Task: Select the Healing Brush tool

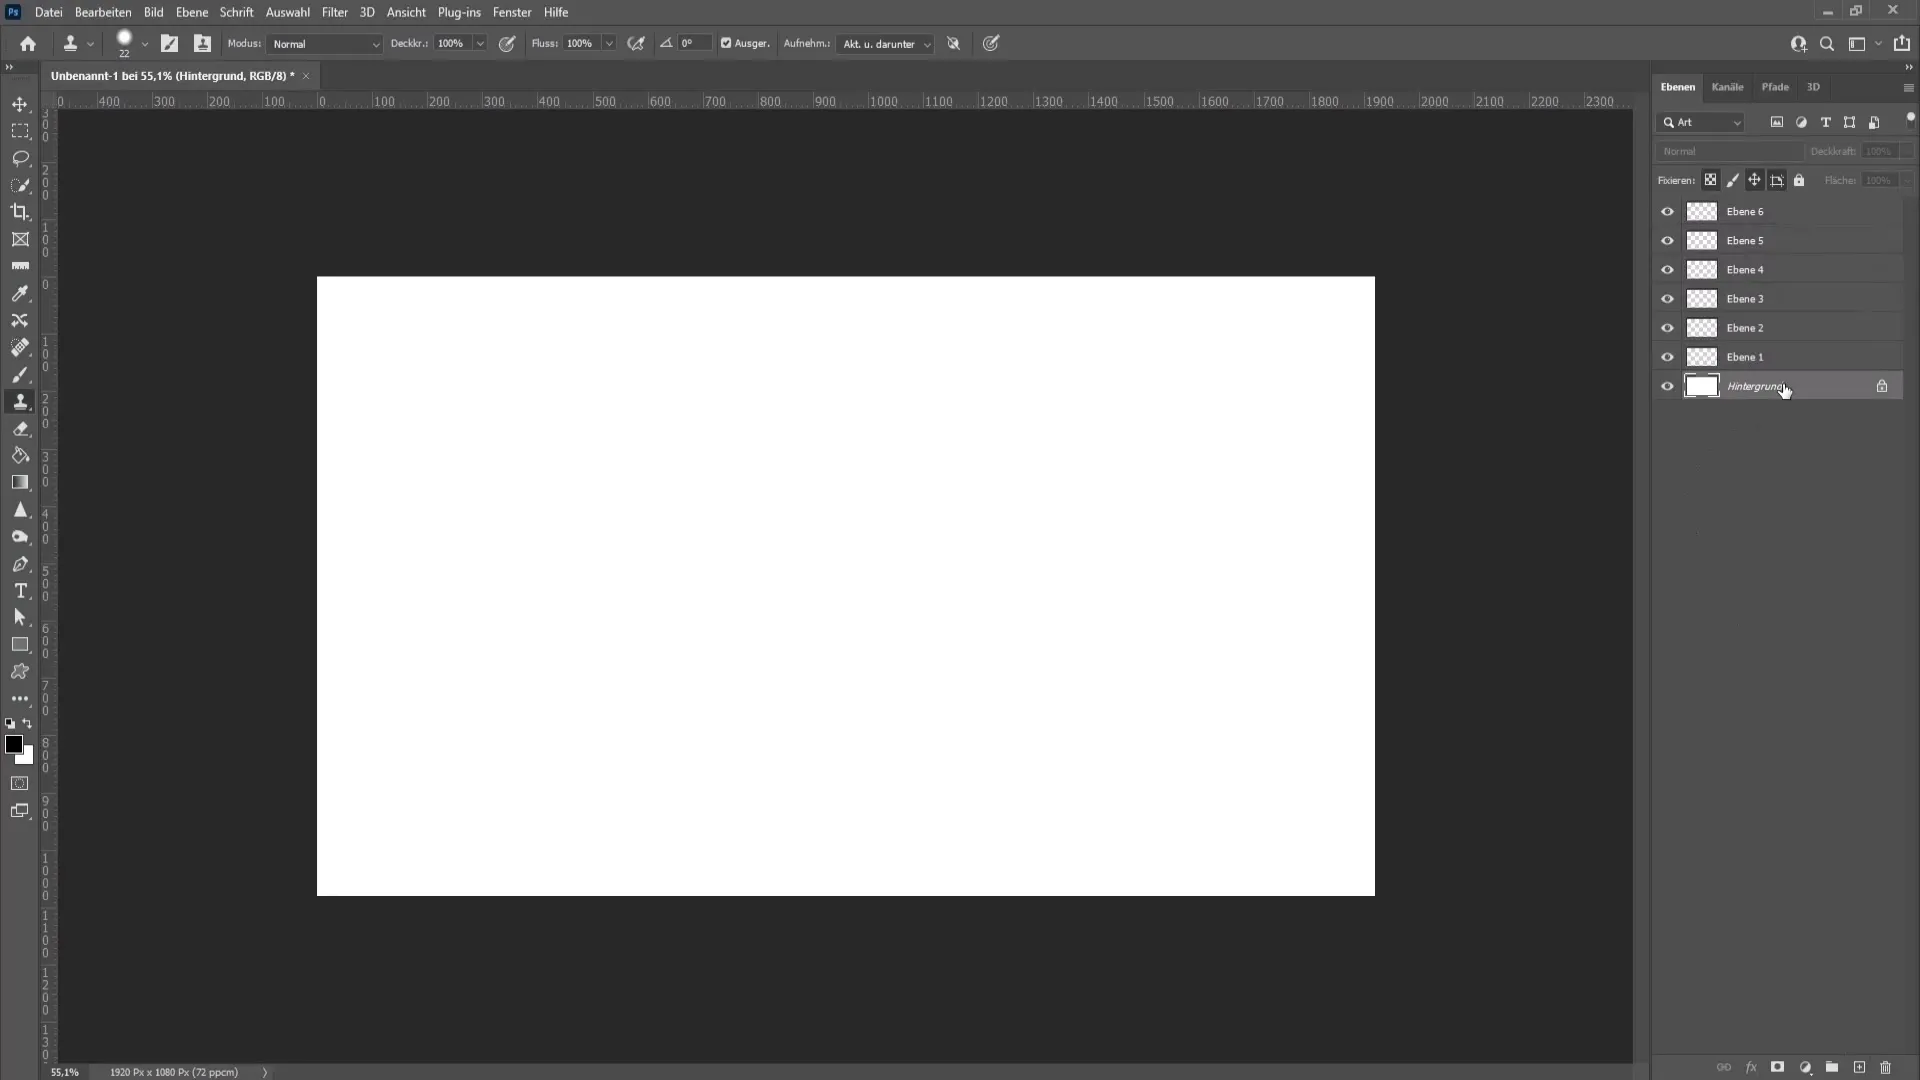Action: (x=20, y=347)
